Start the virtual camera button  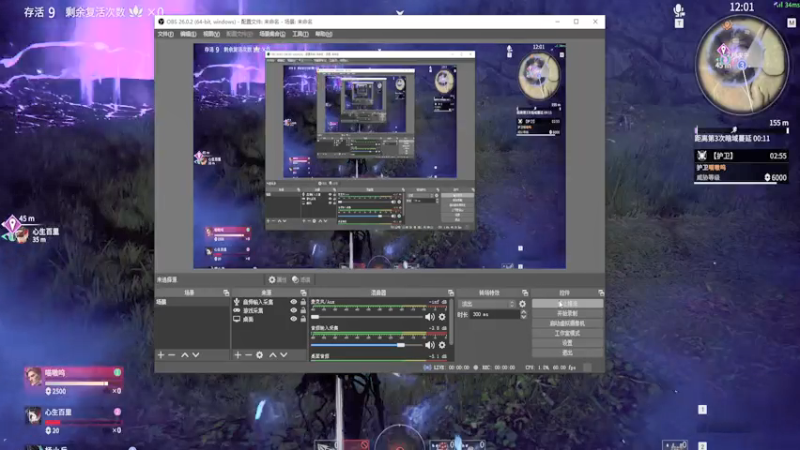point(567,323)
